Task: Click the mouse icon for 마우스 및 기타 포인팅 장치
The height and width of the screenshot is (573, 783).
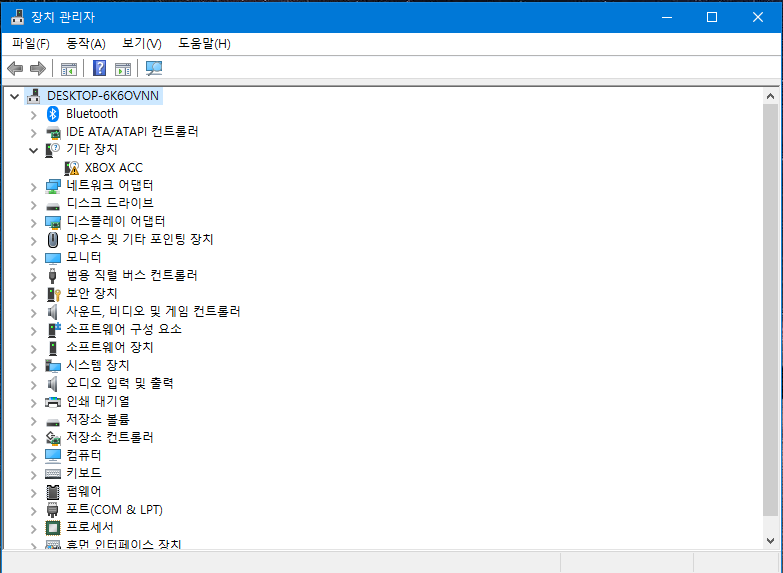Action: point(52,240)
